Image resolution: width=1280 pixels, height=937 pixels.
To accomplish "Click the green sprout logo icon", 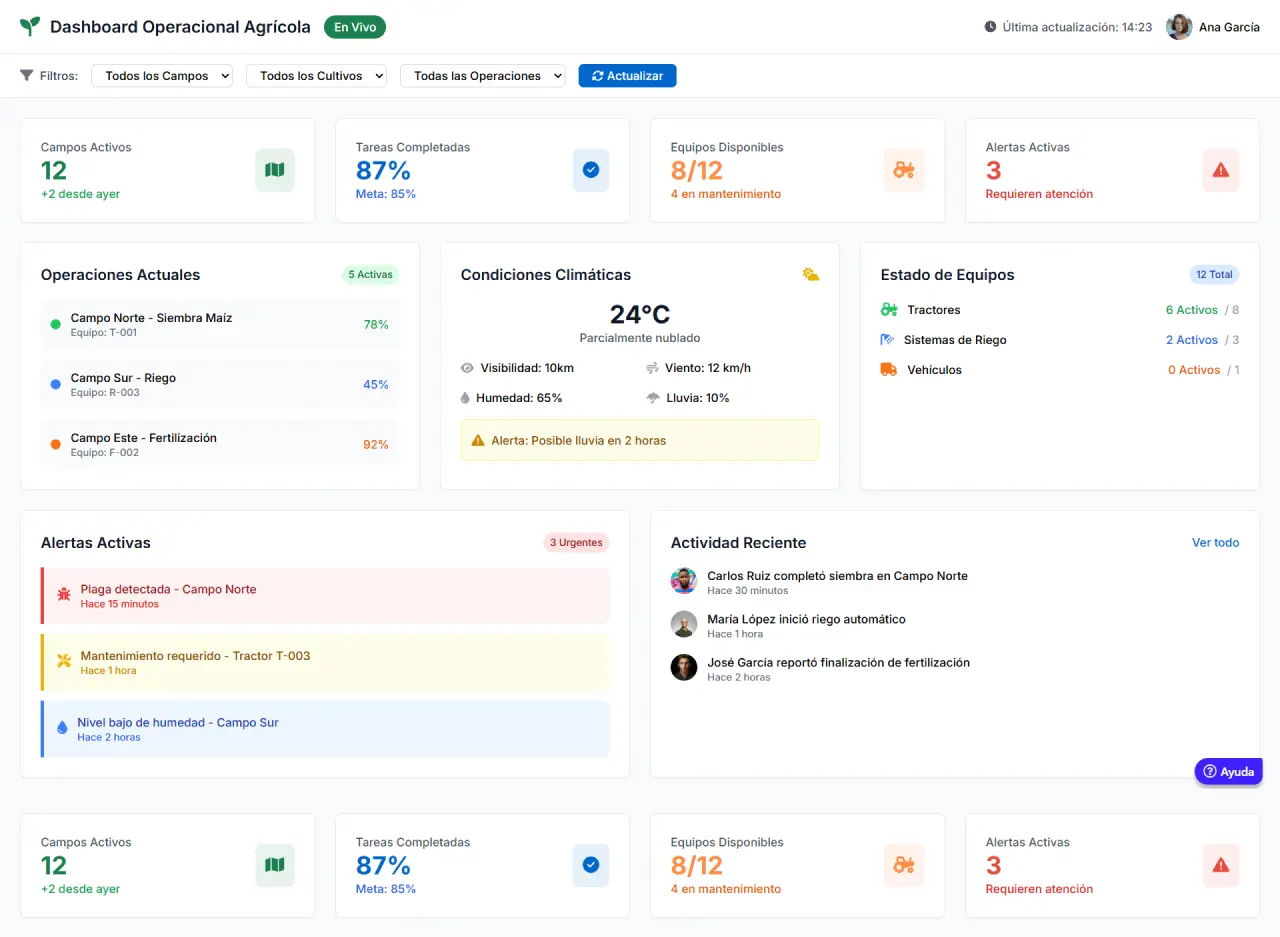I will [30, 27].
